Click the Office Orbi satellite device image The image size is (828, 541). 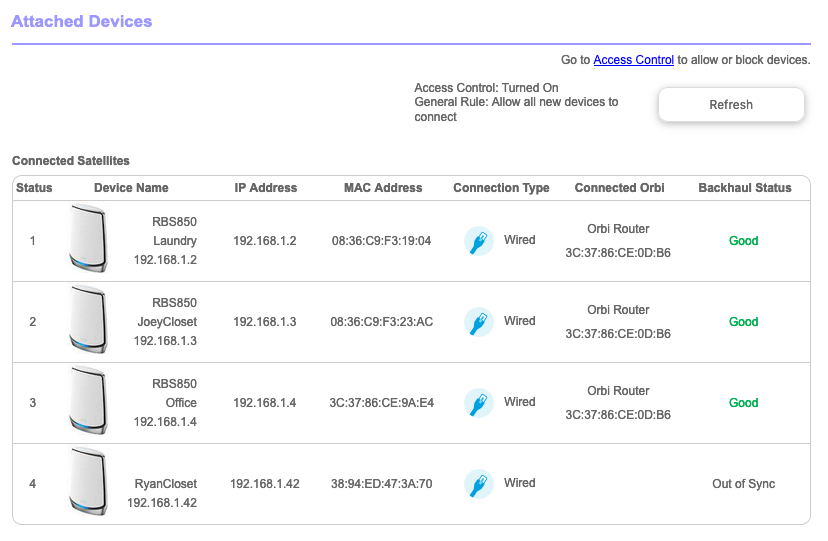pos(88,402)
